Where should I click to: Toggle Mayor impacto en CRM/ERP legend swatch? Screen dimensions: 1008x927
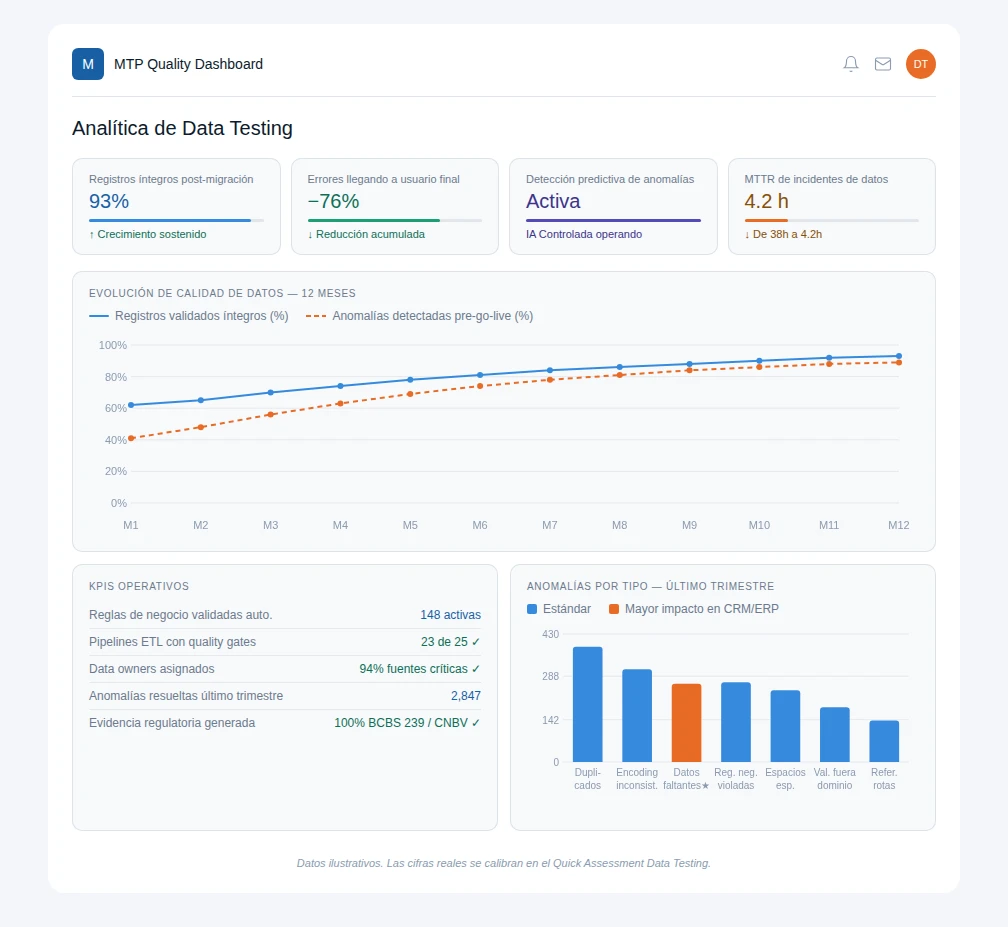[614, 609]
